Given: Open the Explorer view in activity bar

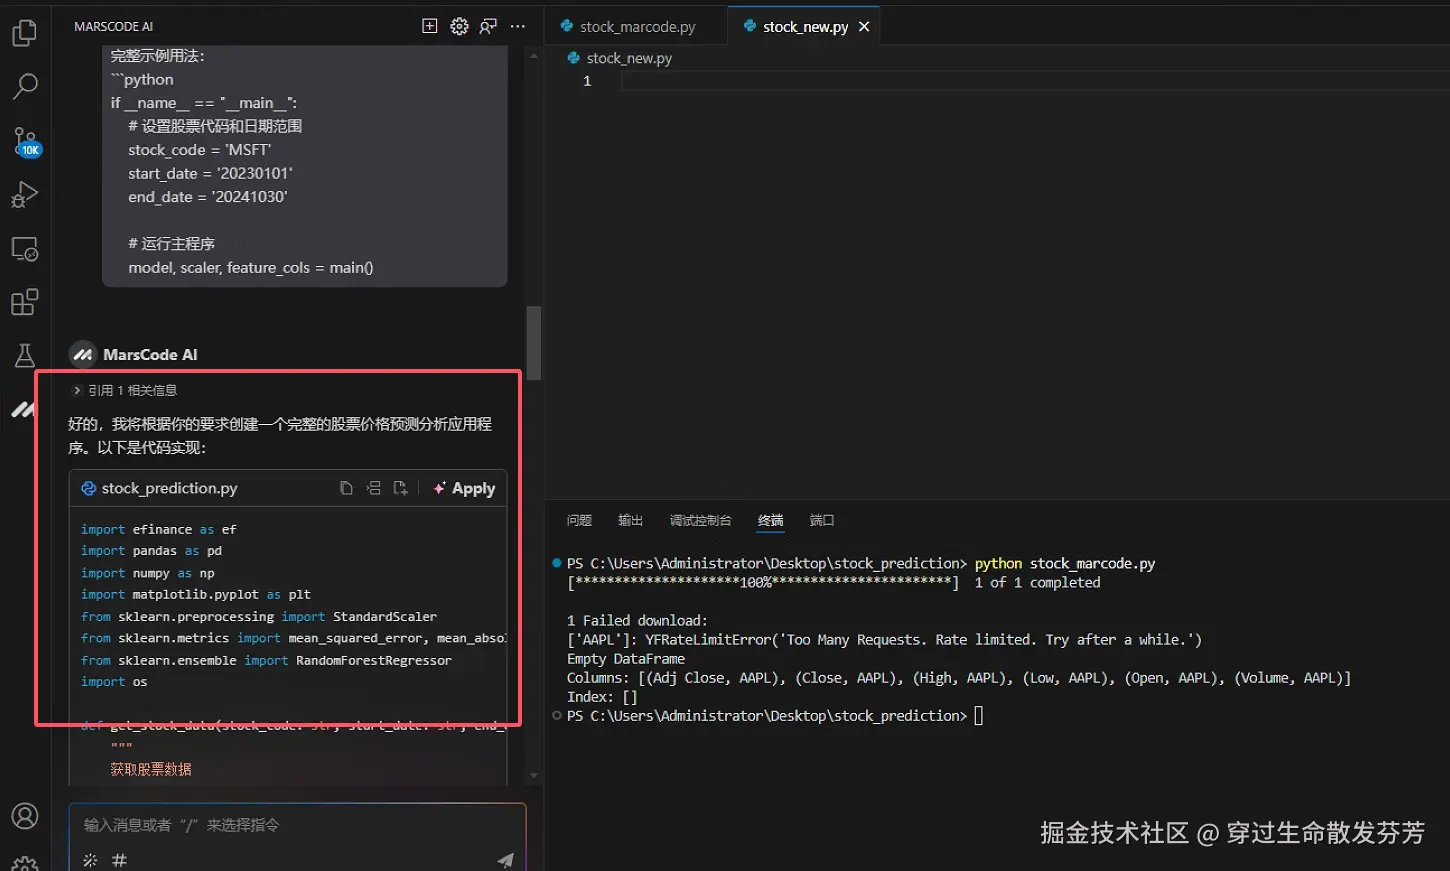Looking at the screenshot, I should 25,33.
